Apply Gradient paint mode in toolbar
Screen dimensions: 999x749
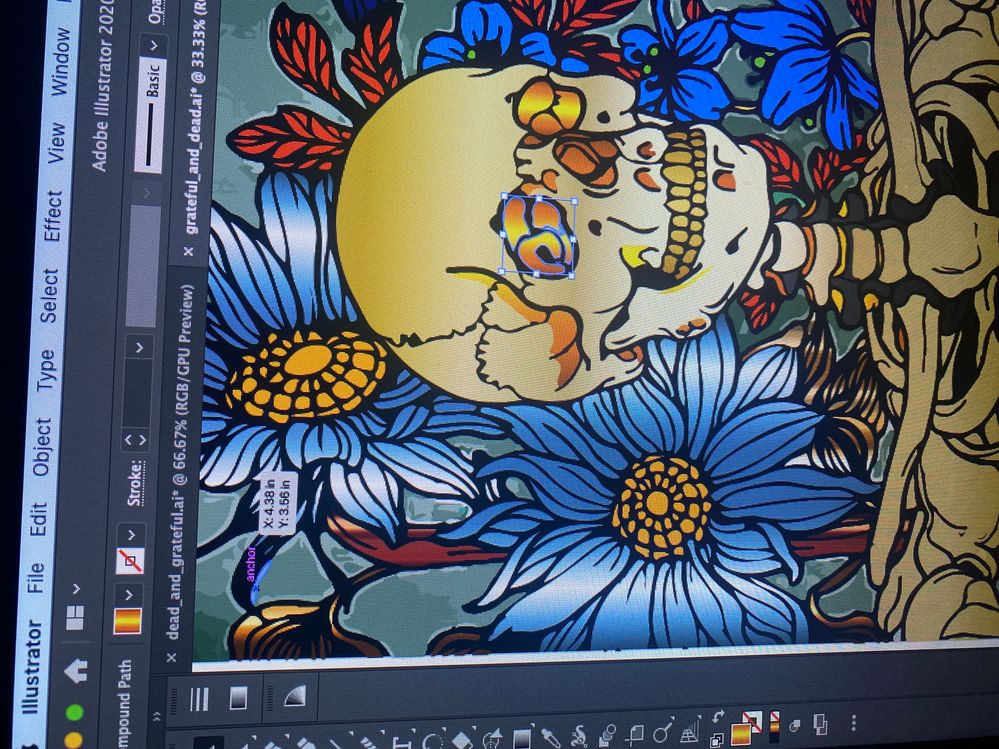click(x=774, y=726)
